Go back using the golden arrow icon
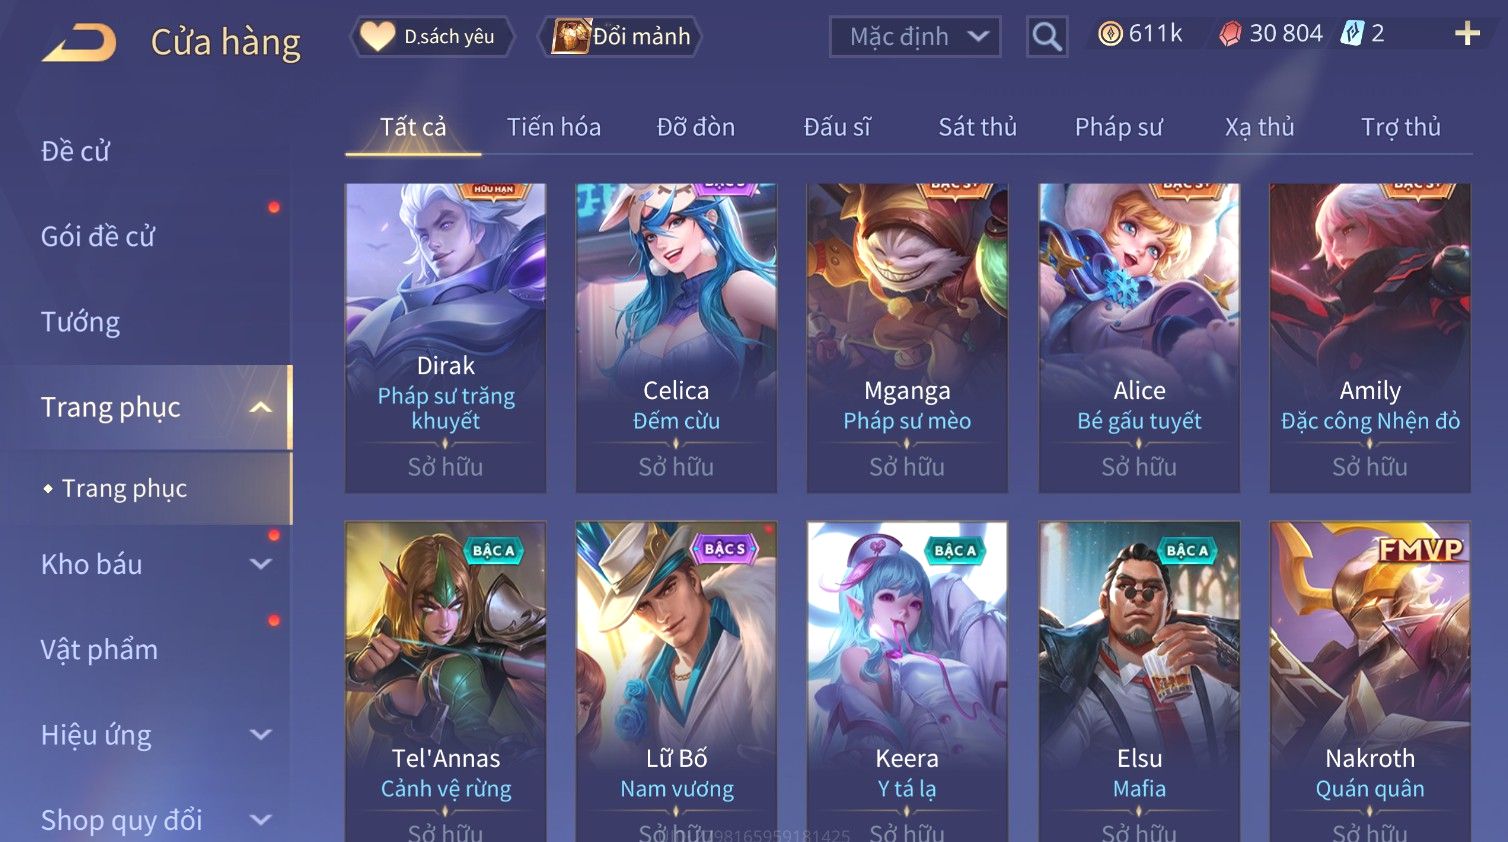Screen dimensions: 1508x842 pyautogui.click(x=79, y=42)
